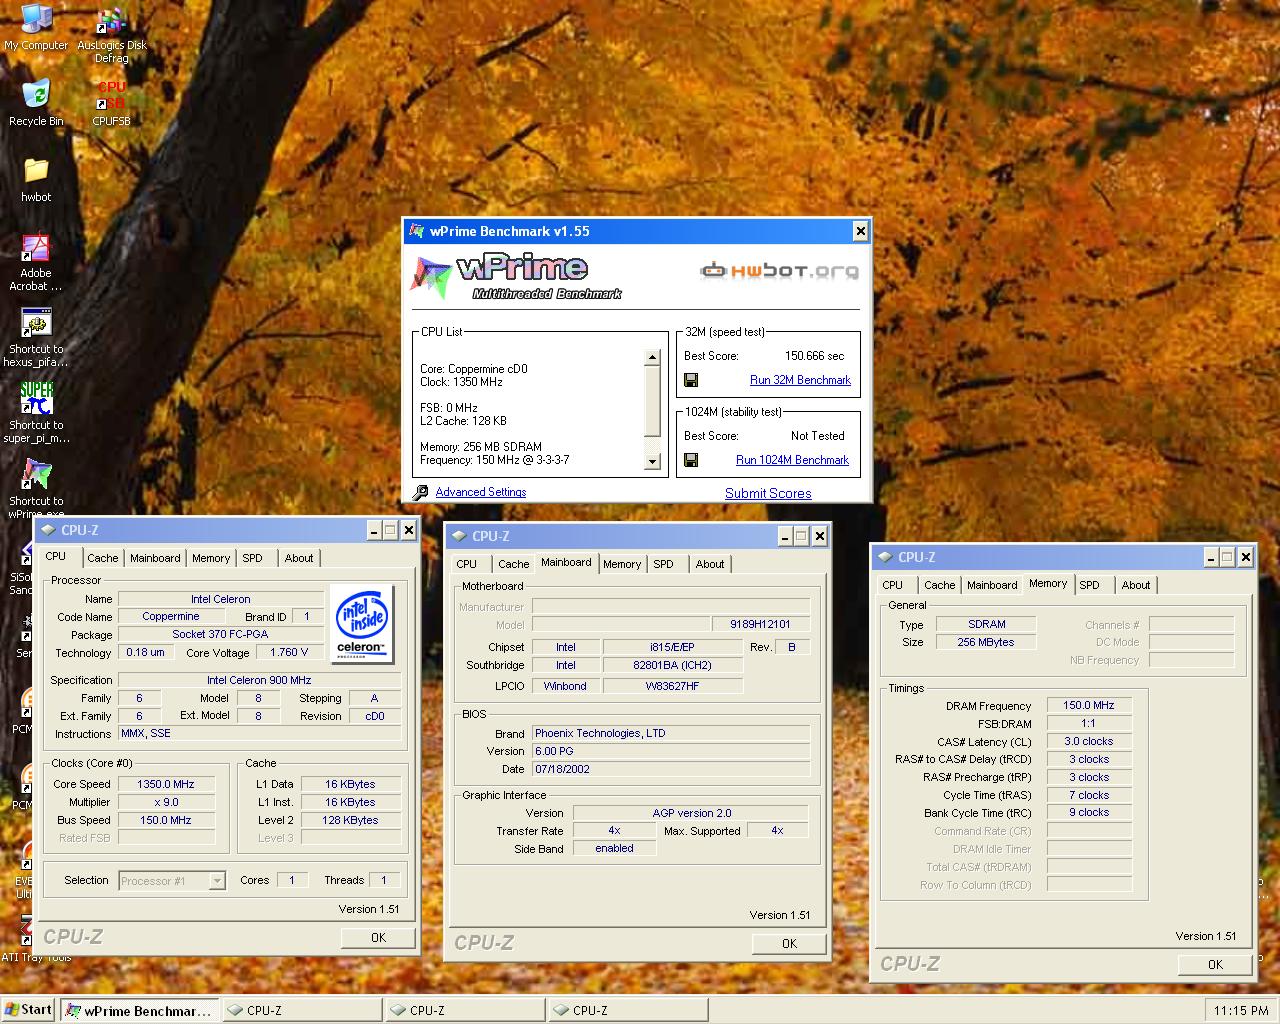
Task: Click the Intel Celeron 900 MHz specification
Action: [x=259, y=680]
